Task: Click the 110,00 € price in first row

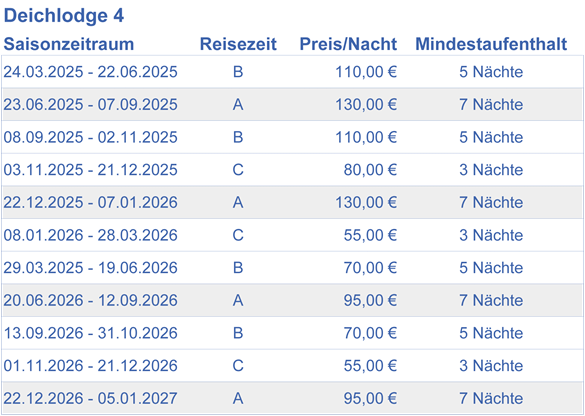Action: tap(366, 72)
